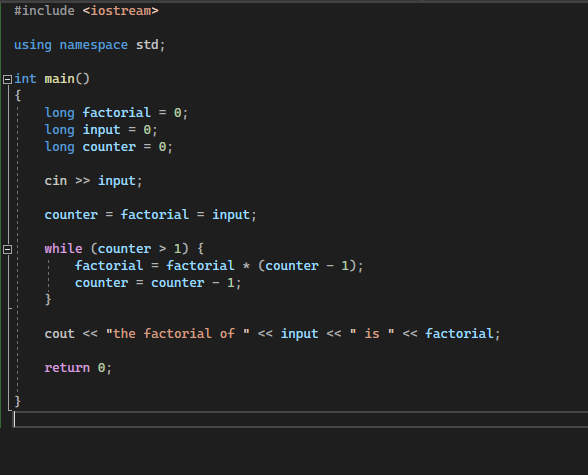This screenshot has height=475, width=588.
Task: Click 'factorial' at end of cout line
Action: point(459,334)
